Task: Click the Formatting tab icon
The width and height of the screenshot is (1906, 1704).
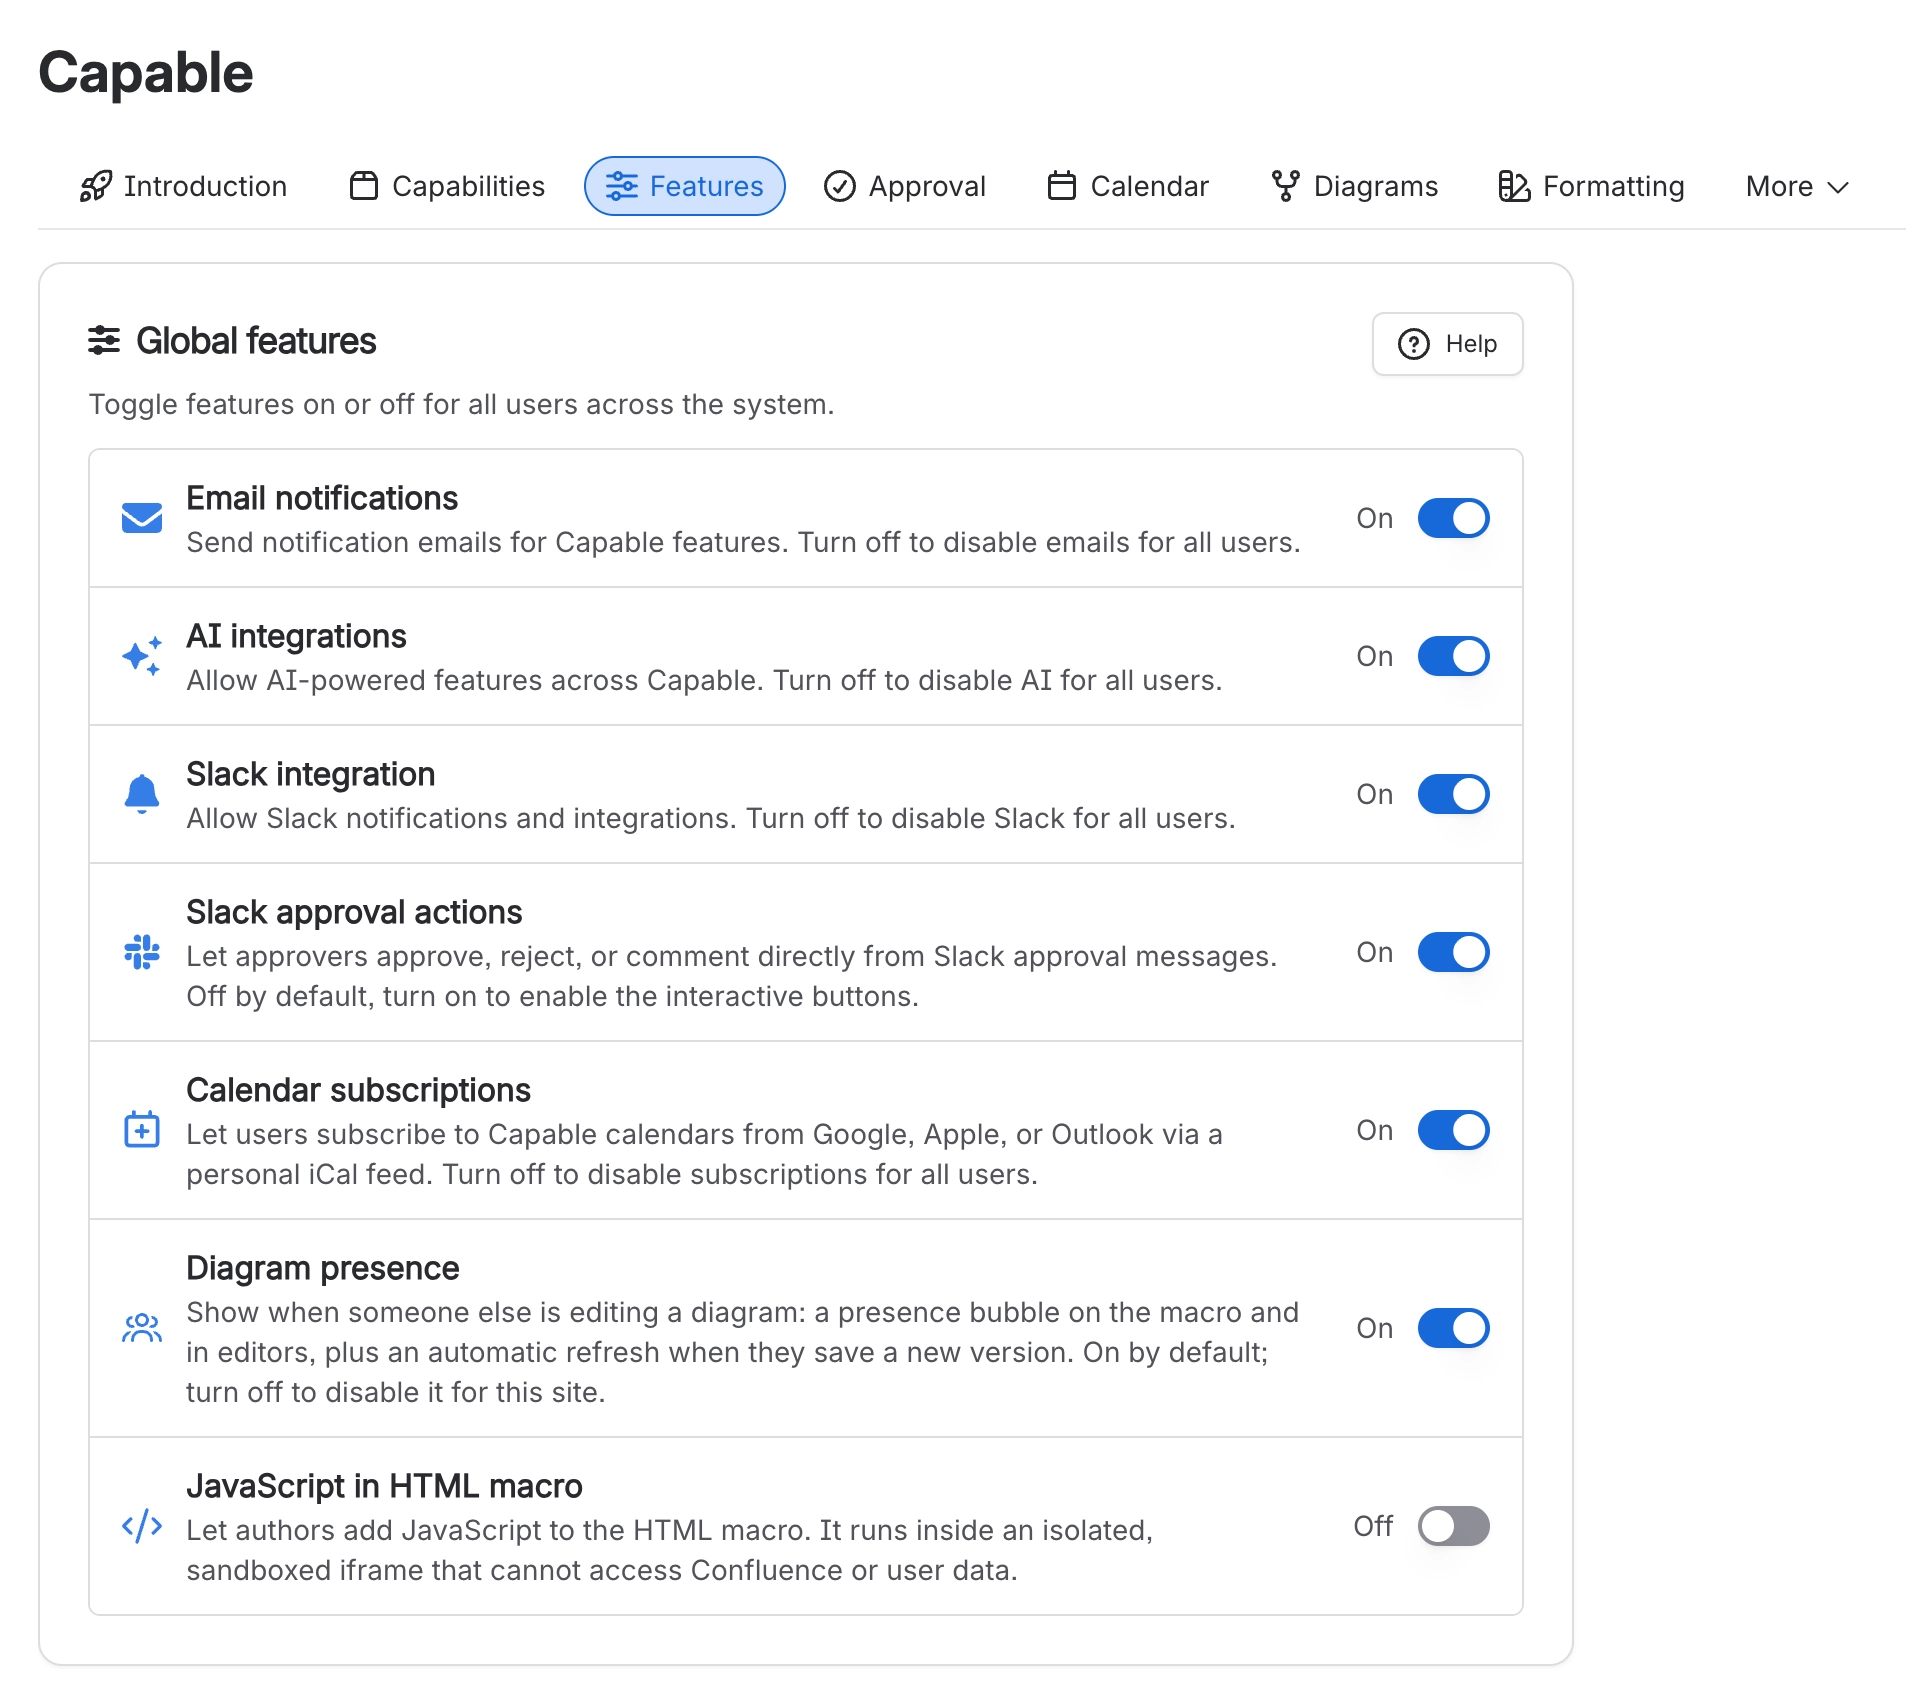Action: point(1514,186)
